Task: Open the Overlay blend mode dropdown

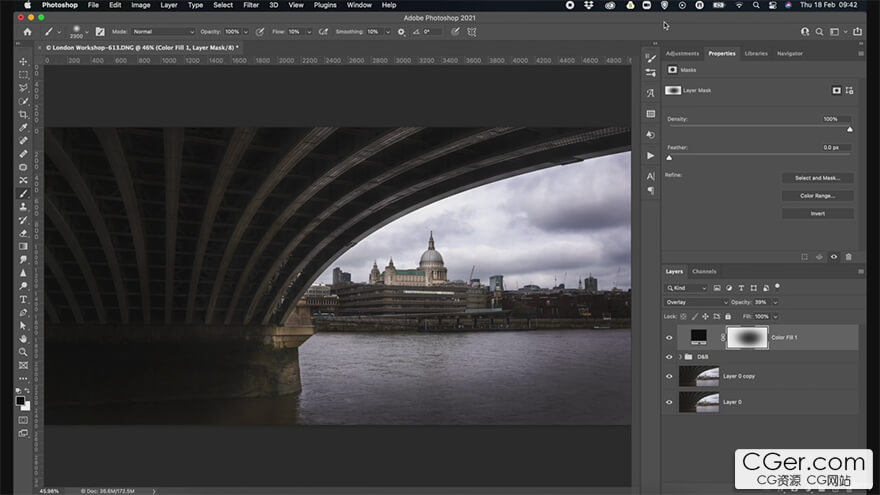Action: [696, 302]
